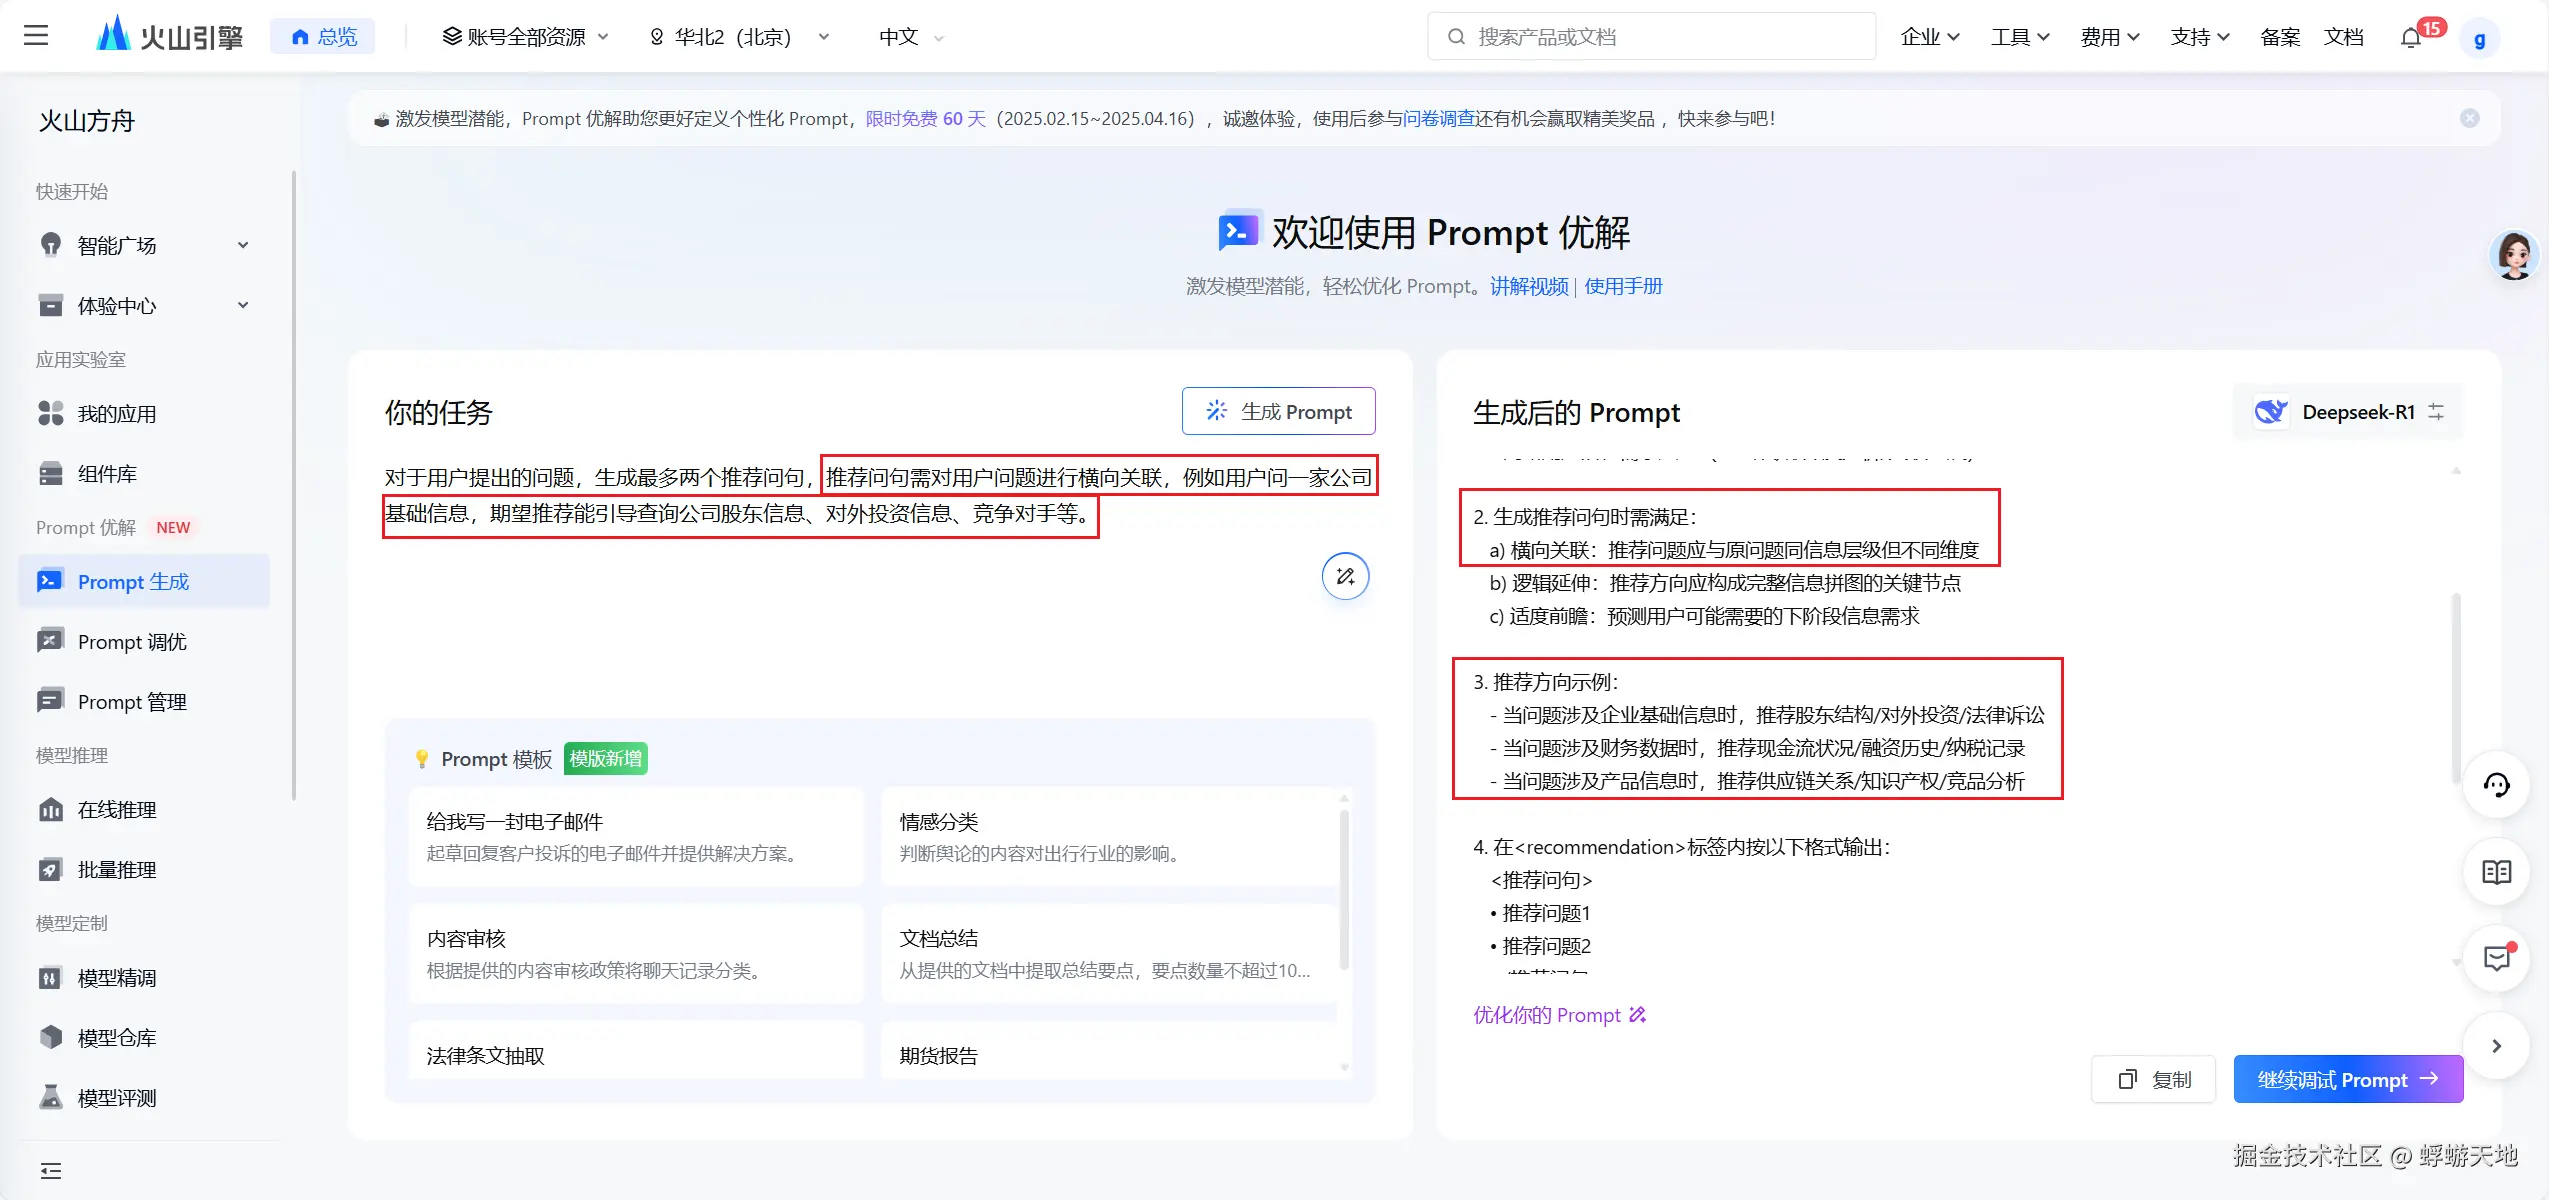Click 继续调试 Prompt button
The height and width of the screenshot is (1200, 2549).
point(2347,1079)
